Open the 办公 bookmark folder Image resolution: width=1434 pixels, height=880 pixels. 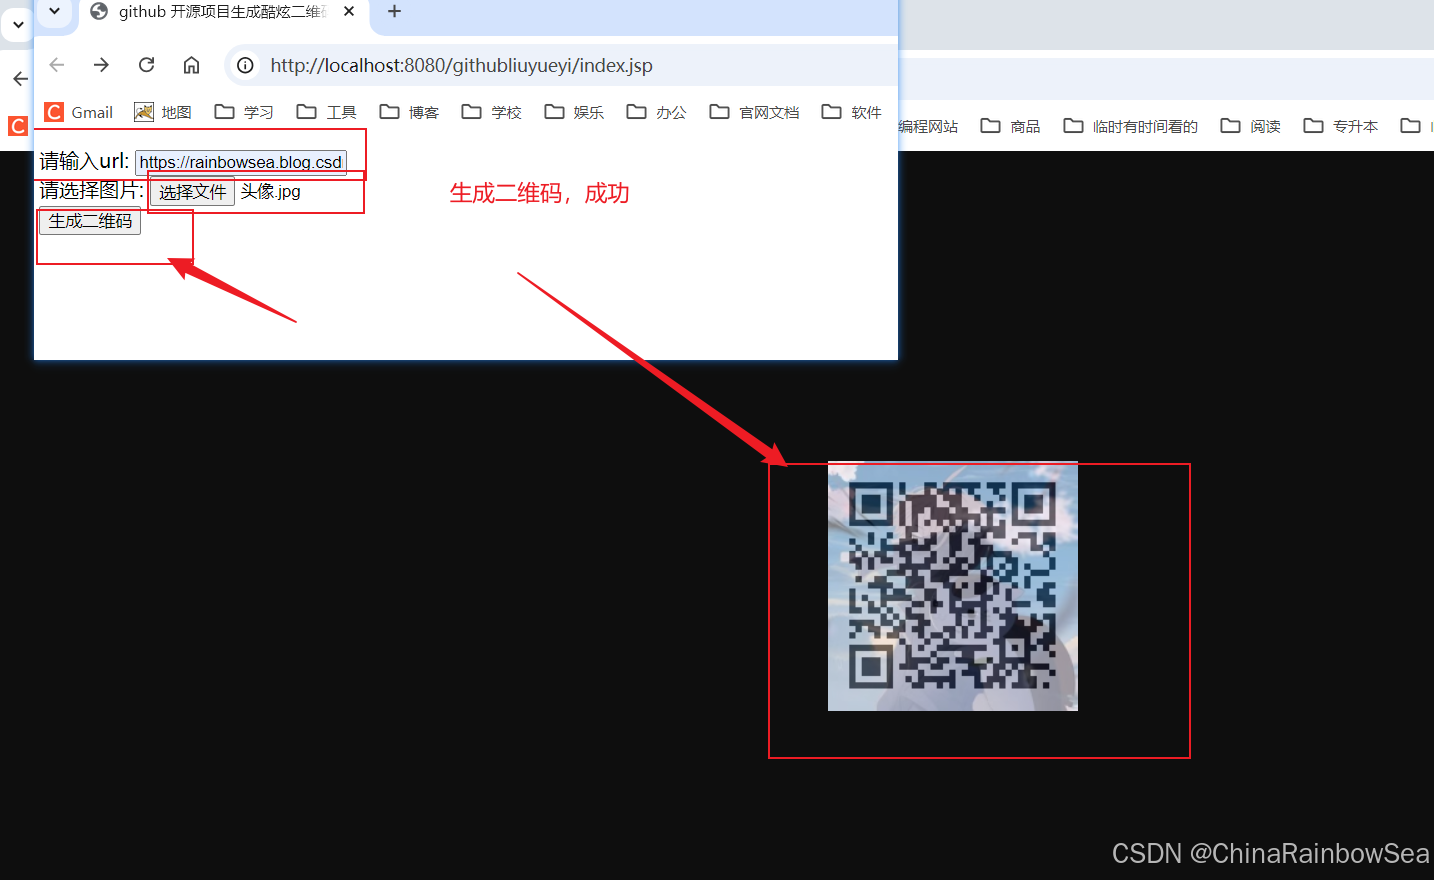coord(656,112)
